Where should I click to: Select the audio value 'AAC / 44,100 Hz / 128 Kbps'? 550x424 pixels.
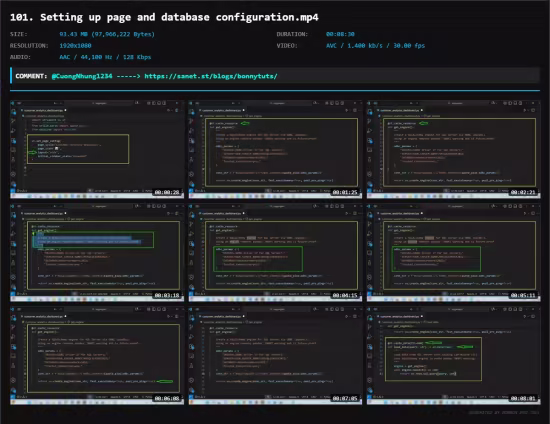click(105, 57)
